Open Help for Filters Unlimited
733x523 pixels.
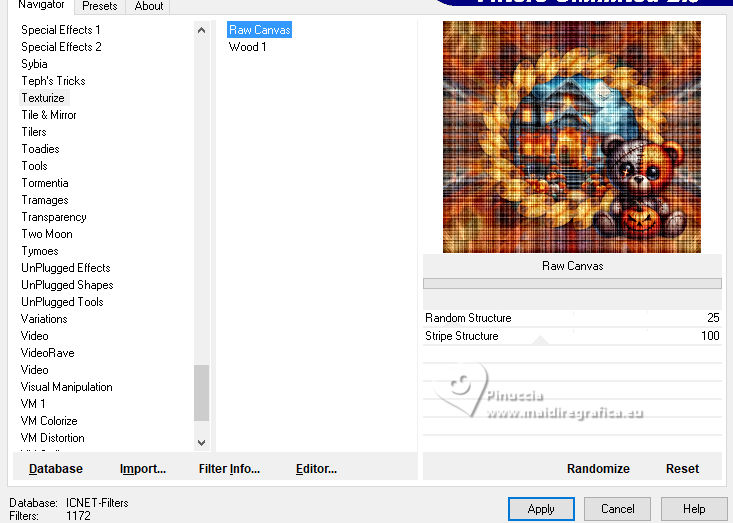694,509
